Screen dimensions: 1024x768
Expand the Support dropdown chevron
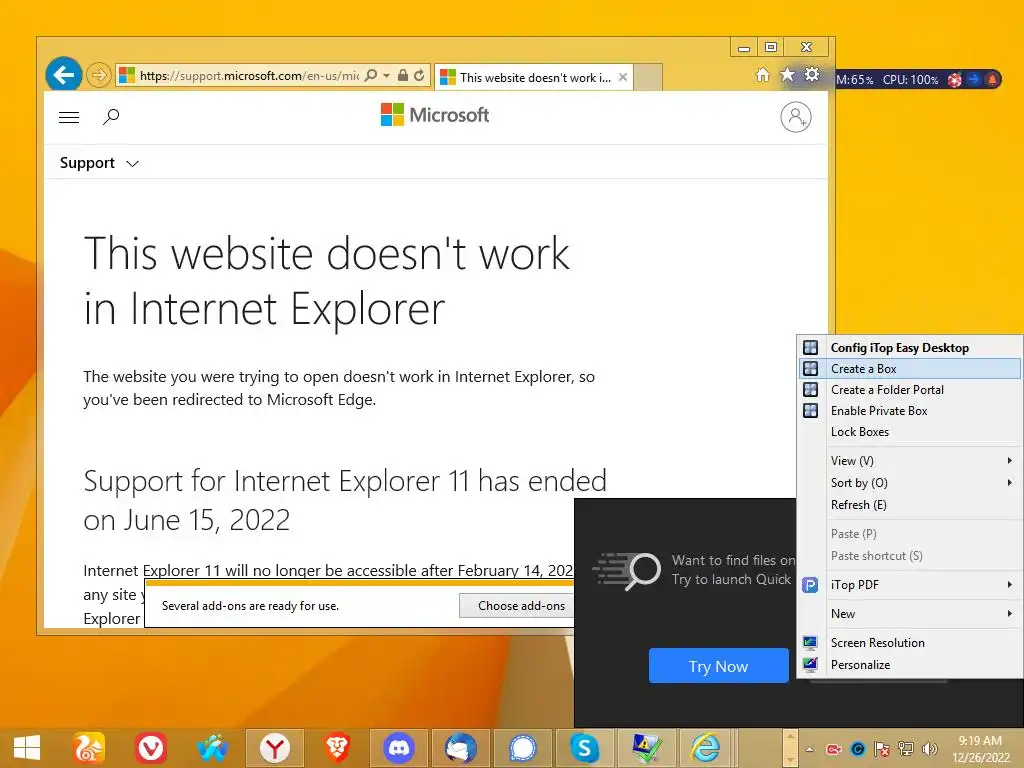coord(133,163)
